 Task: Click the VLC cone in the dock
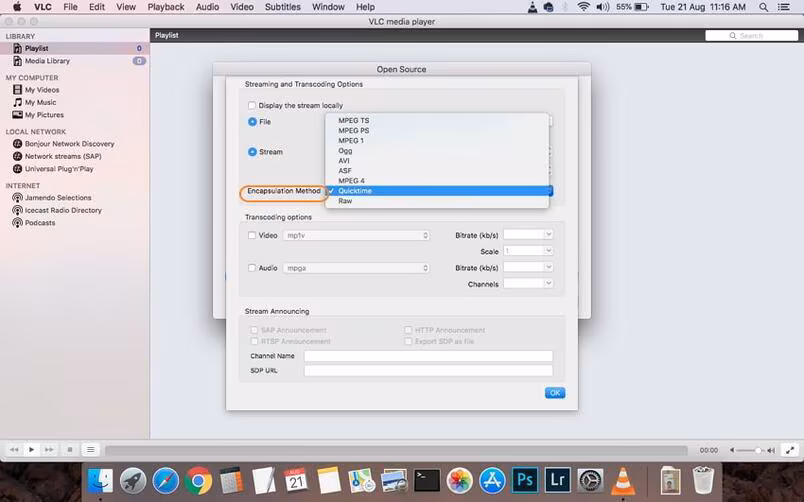(x=622, y=480)
